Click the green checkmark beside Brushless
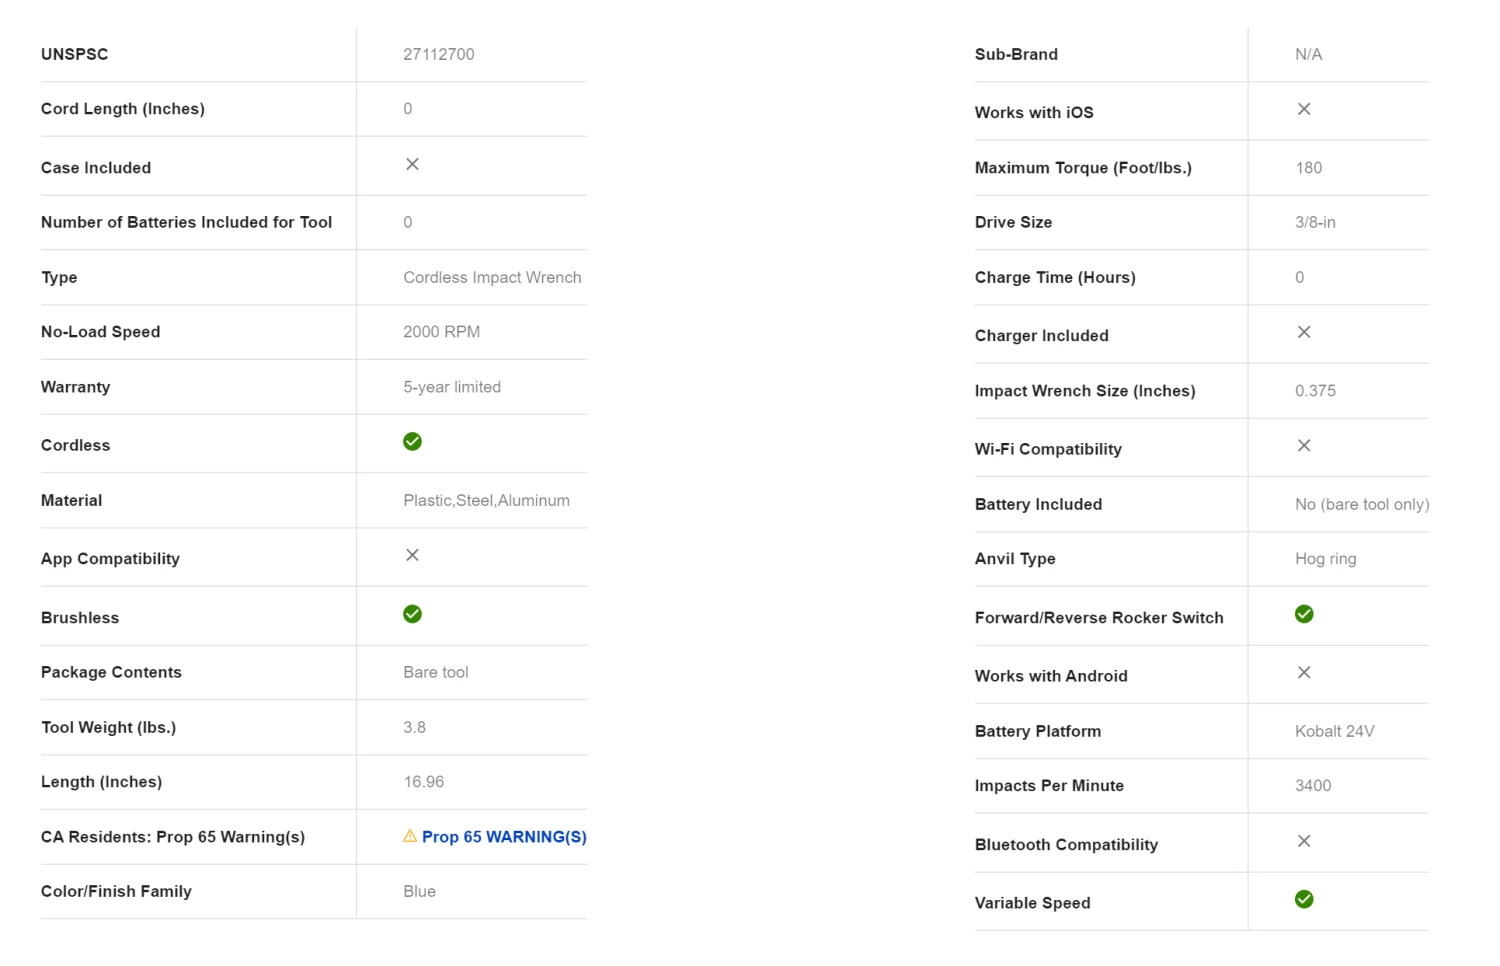The width and height of the screenshot is (1500, 966). (x=412, y=614)
